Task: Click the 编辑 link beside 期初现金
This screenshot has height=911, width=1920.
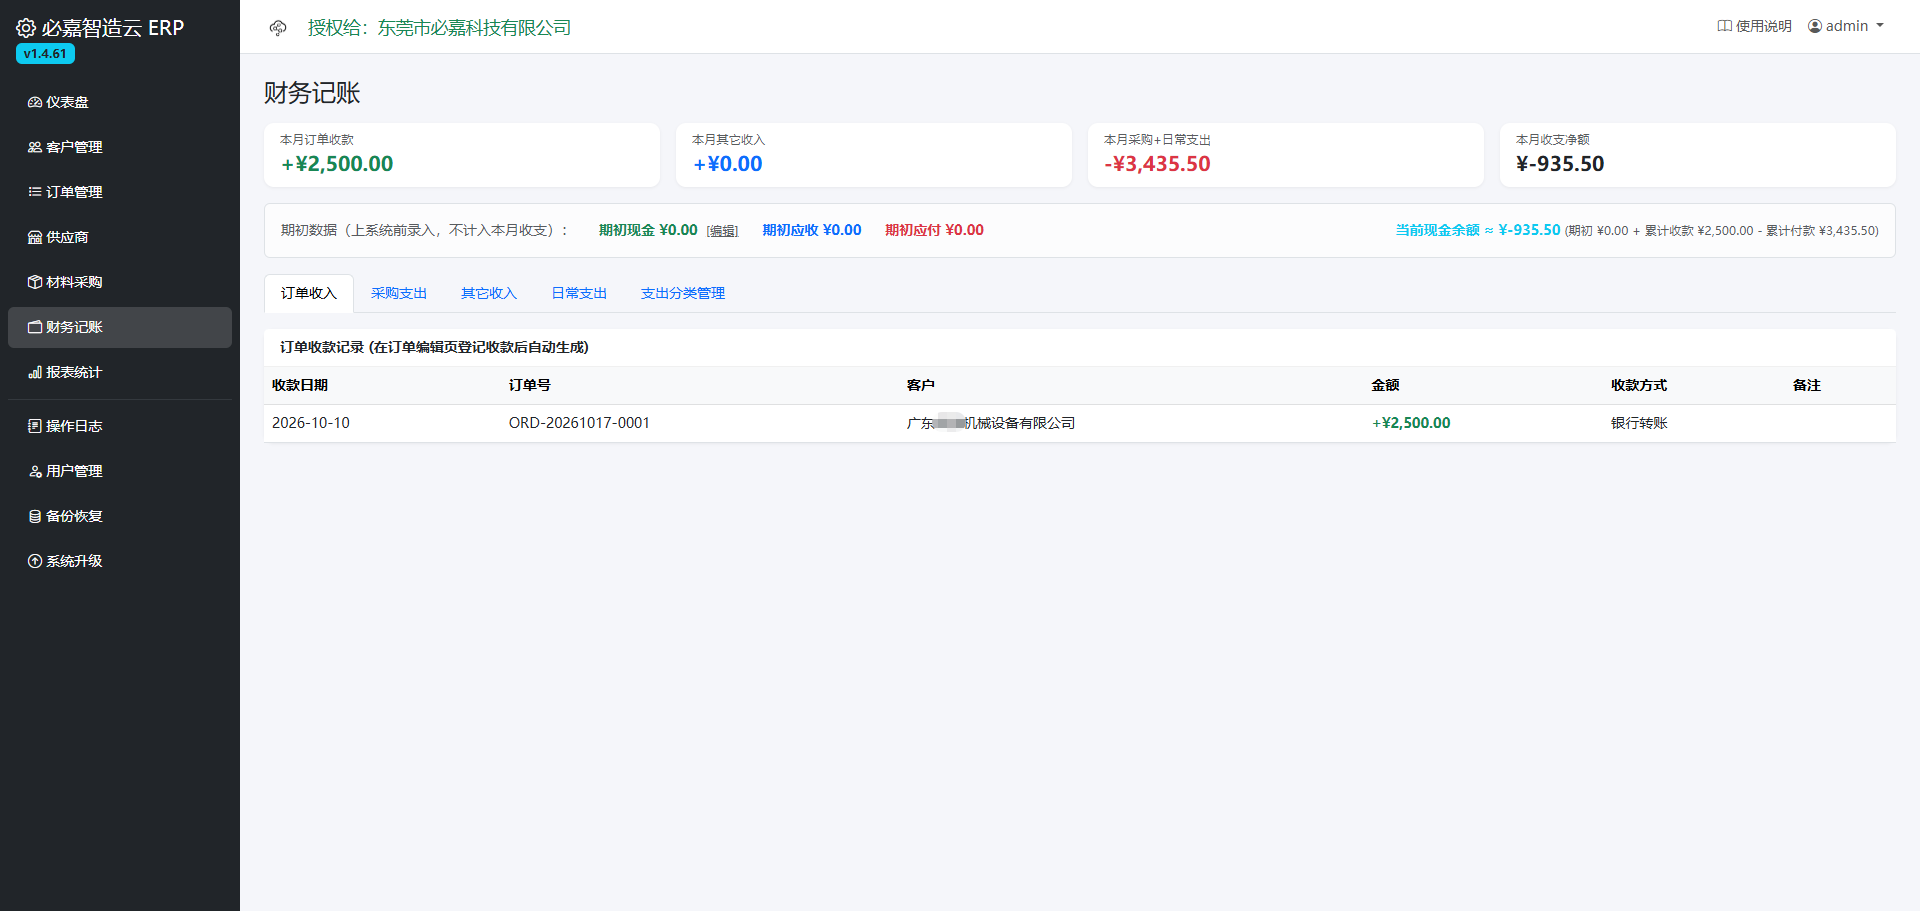Action: click(722, 231)
